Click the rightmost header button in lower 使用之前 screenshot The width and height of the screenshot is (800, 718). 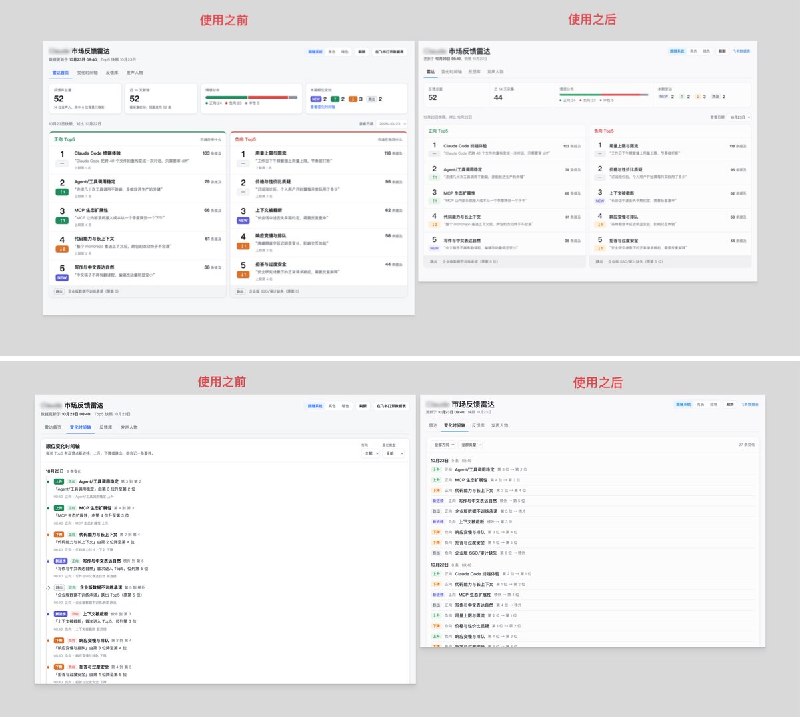point(391,406)
